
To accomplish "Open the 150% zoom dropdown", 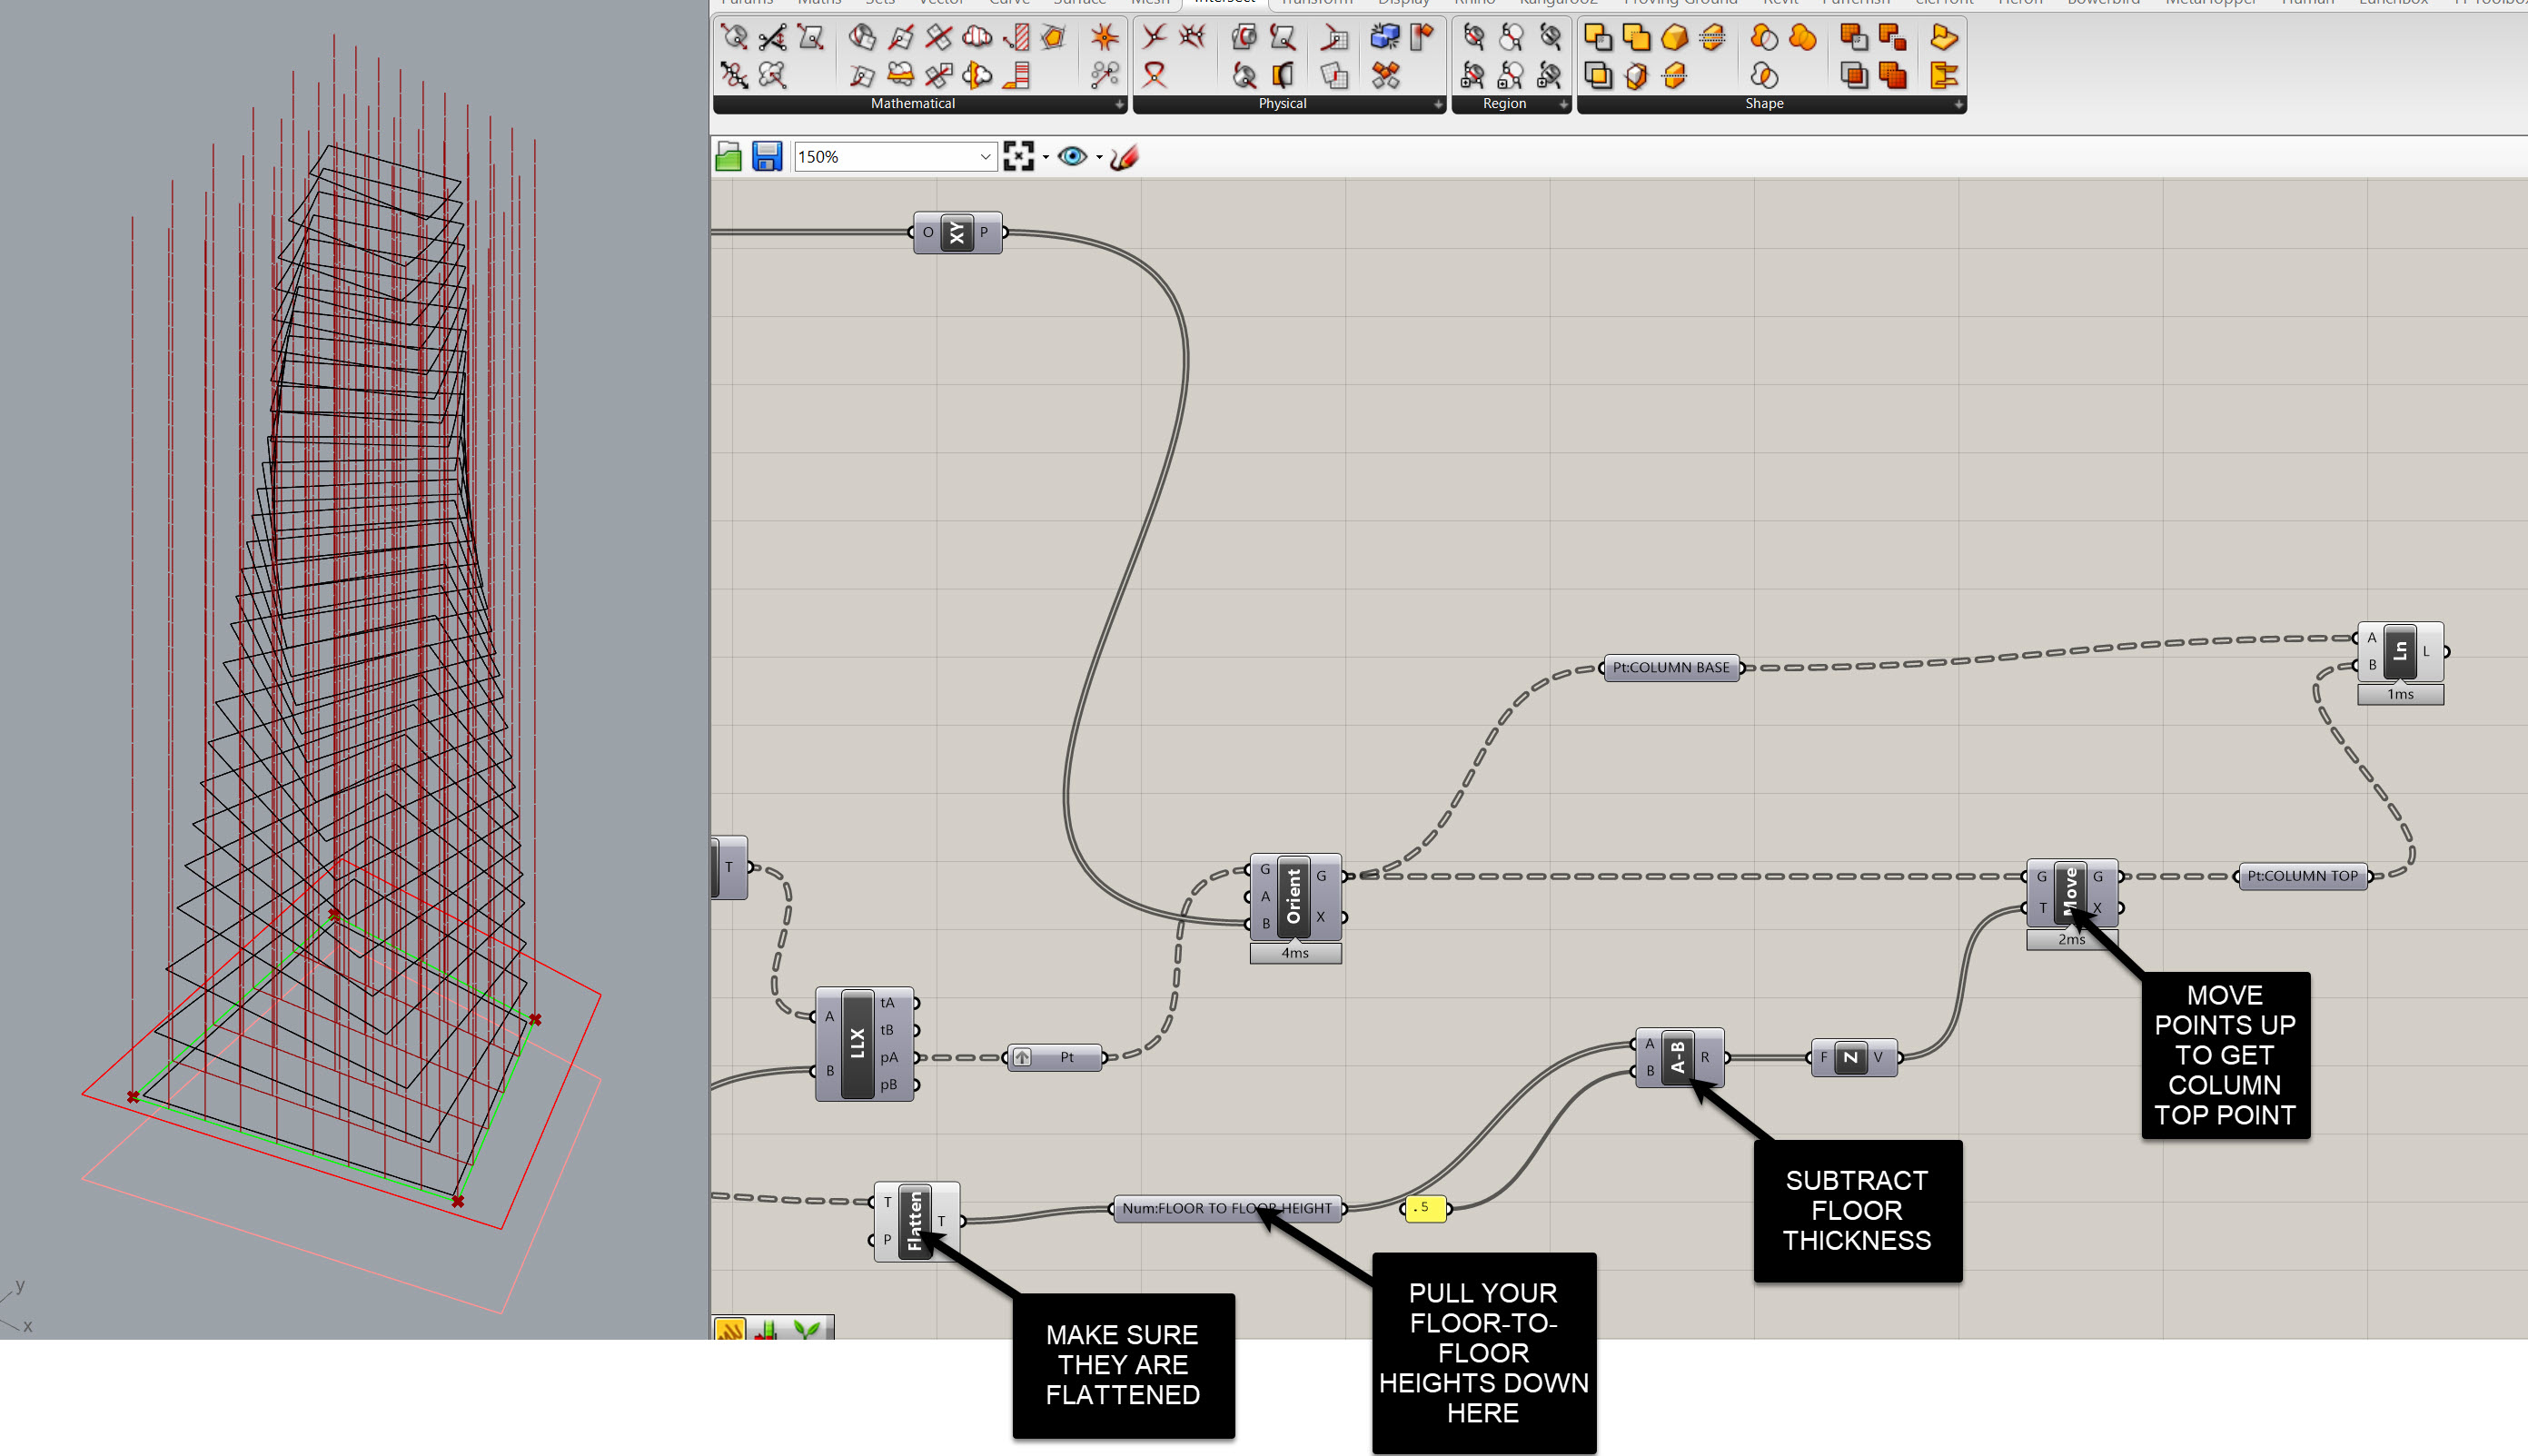I will coord(985,157).
